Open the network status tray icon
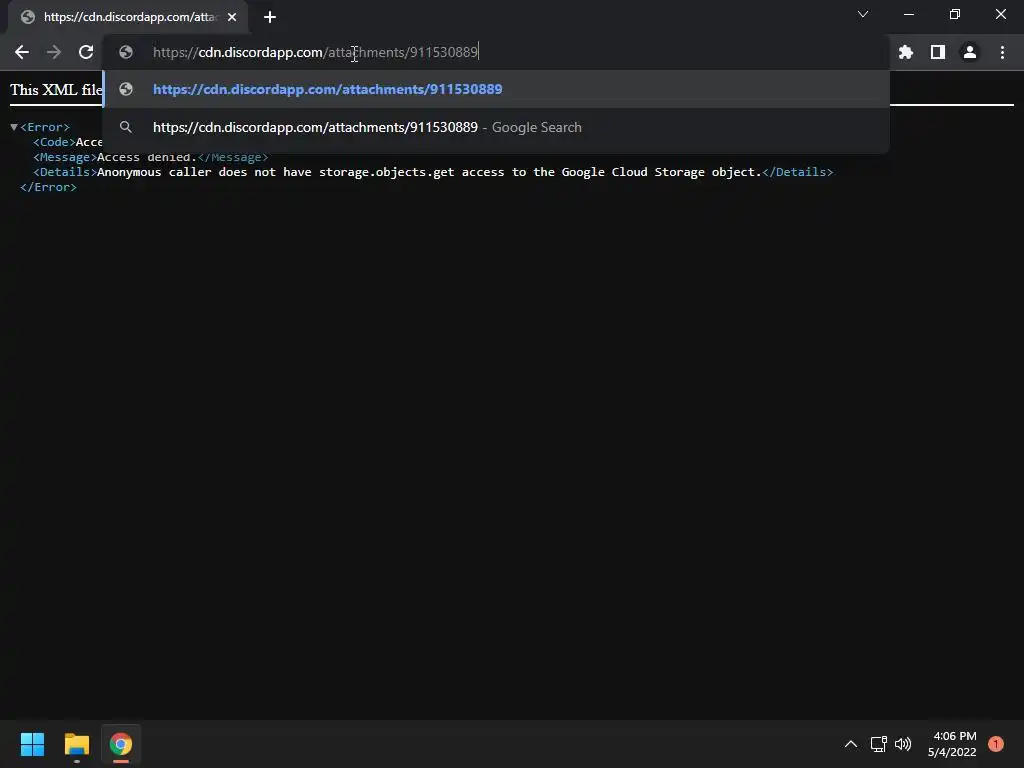The width and height of the screenshot is (1024, 768). tap(878, 744)
